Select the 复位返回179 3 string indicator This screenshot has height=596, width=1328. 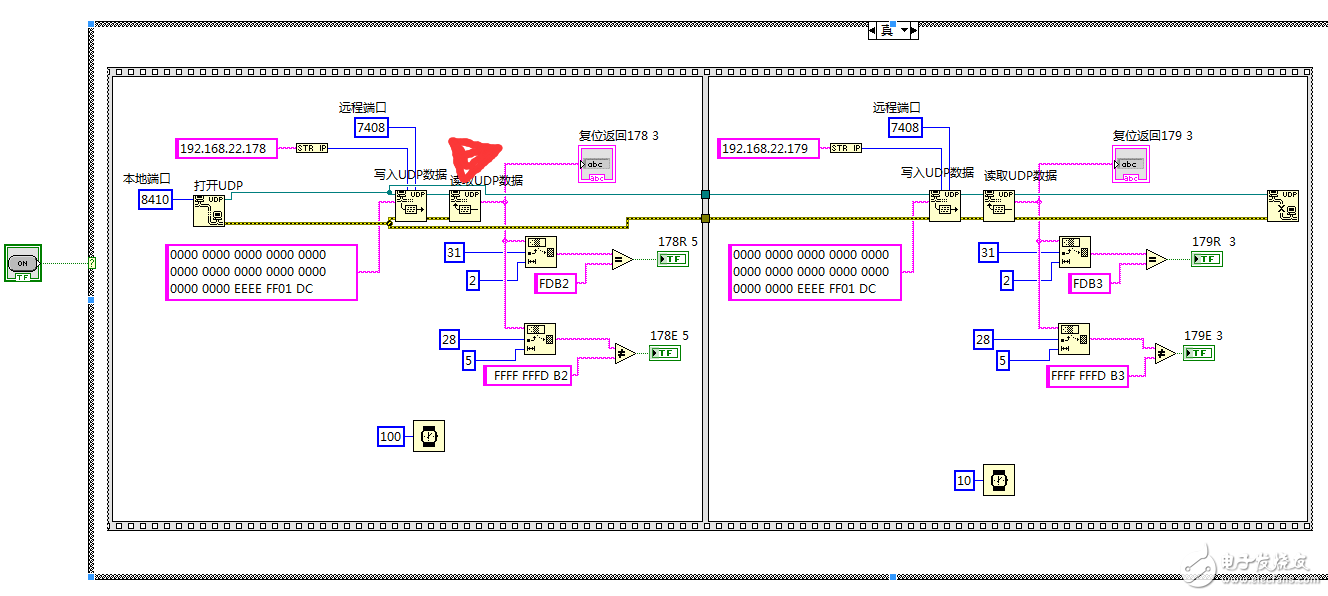click(x=1130, y=164)
